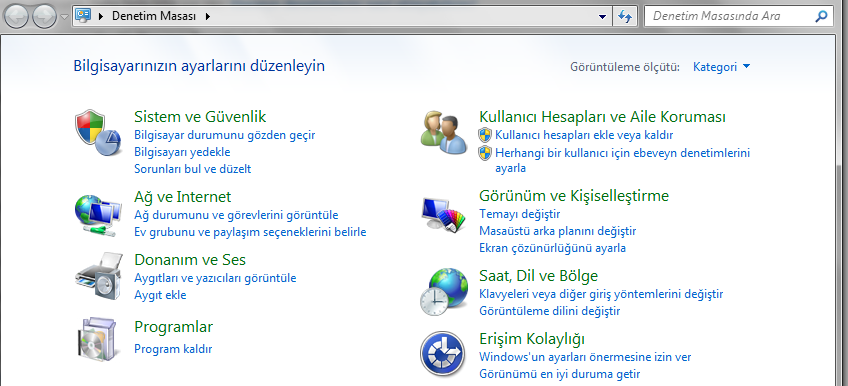This screenshot has height=386, width=848.
Task: Open the Görünüm ve Kişiselleştirme monitor icon
Action: [x=443, y=215]
